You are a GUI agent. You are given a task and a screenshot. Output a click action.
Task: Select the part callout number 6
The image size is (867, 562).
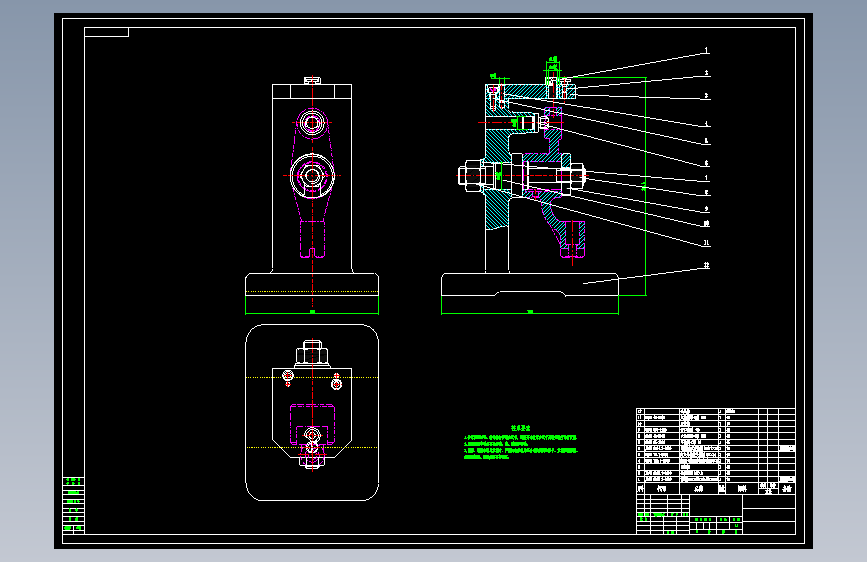coord(706,163)
